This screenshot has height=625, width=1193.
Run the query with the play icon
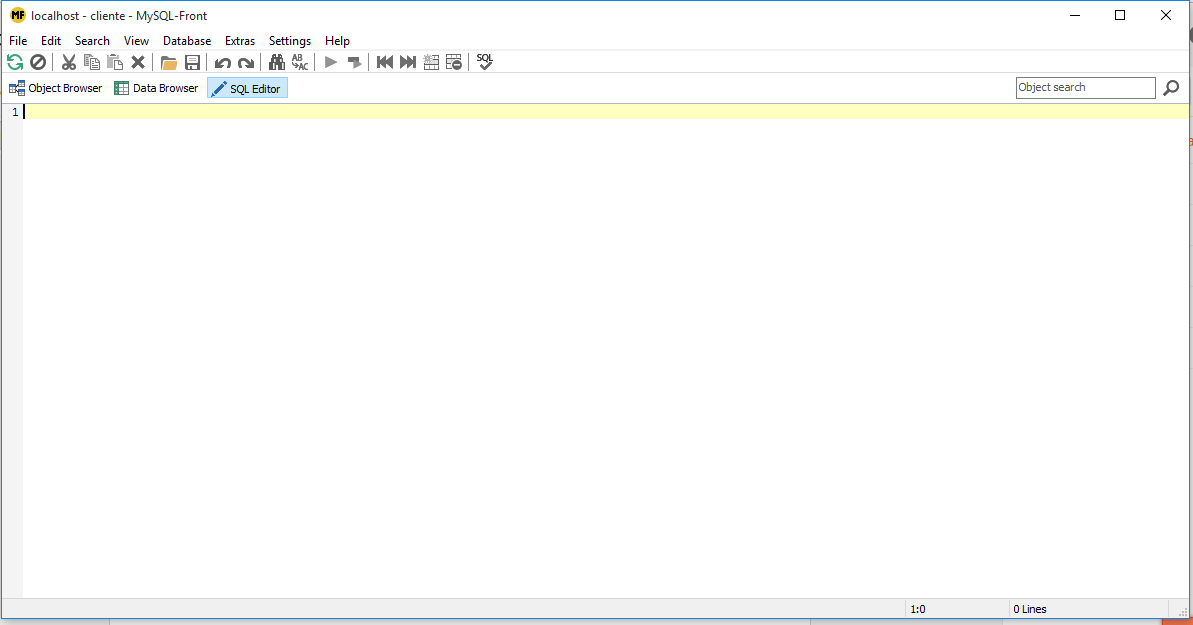pyautogui.click(x=331, y=62)
